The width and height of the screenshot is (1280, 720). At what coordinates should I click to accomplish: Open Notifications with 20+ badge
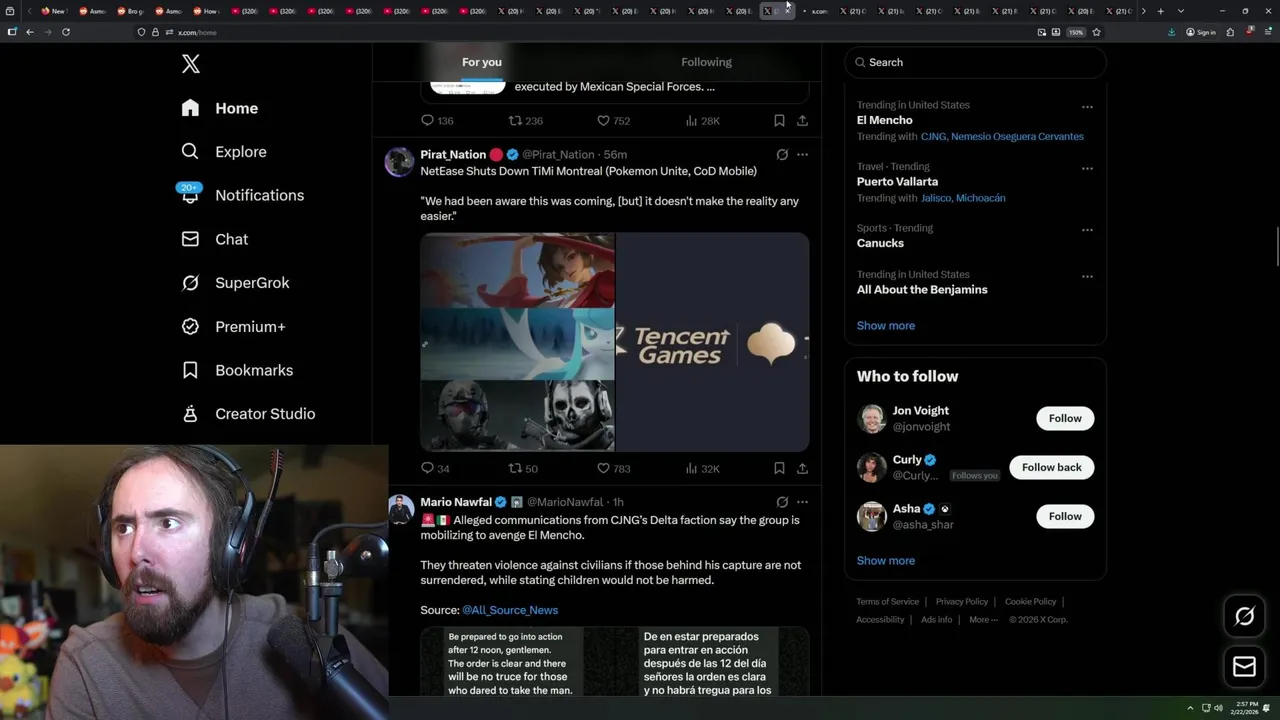click(242, 195)
